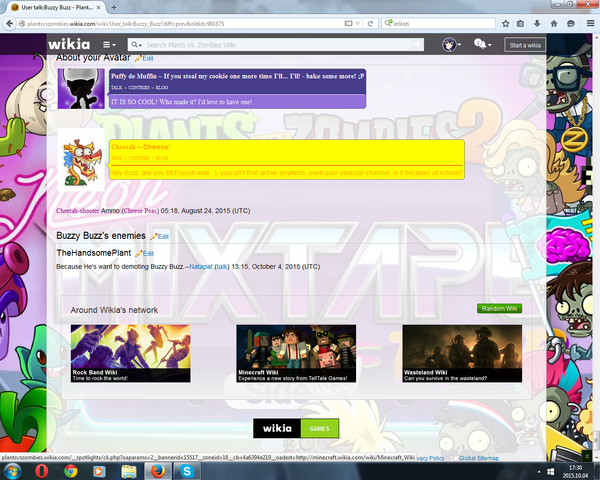The width and height of the screenshot is (600, 480).
Task: Open the Windows Start menu
Action: (13, 471)
